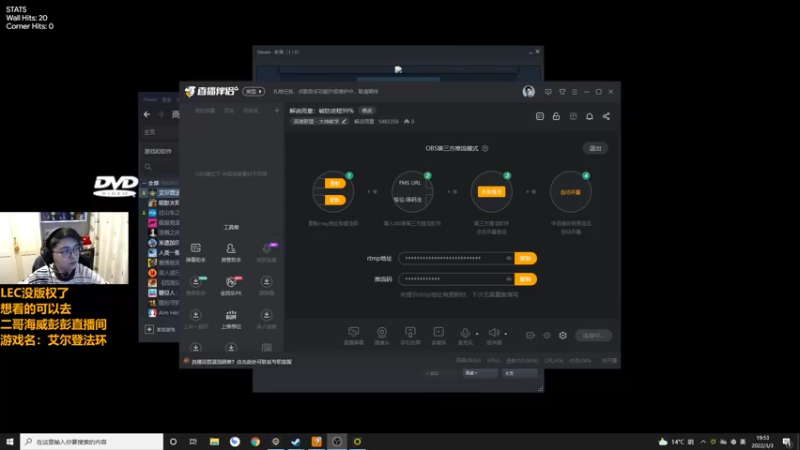The width and height of the screenshot is (800, 450).
Task: Click the 连接中 connecting button
Action: click(x=593, y=335)
